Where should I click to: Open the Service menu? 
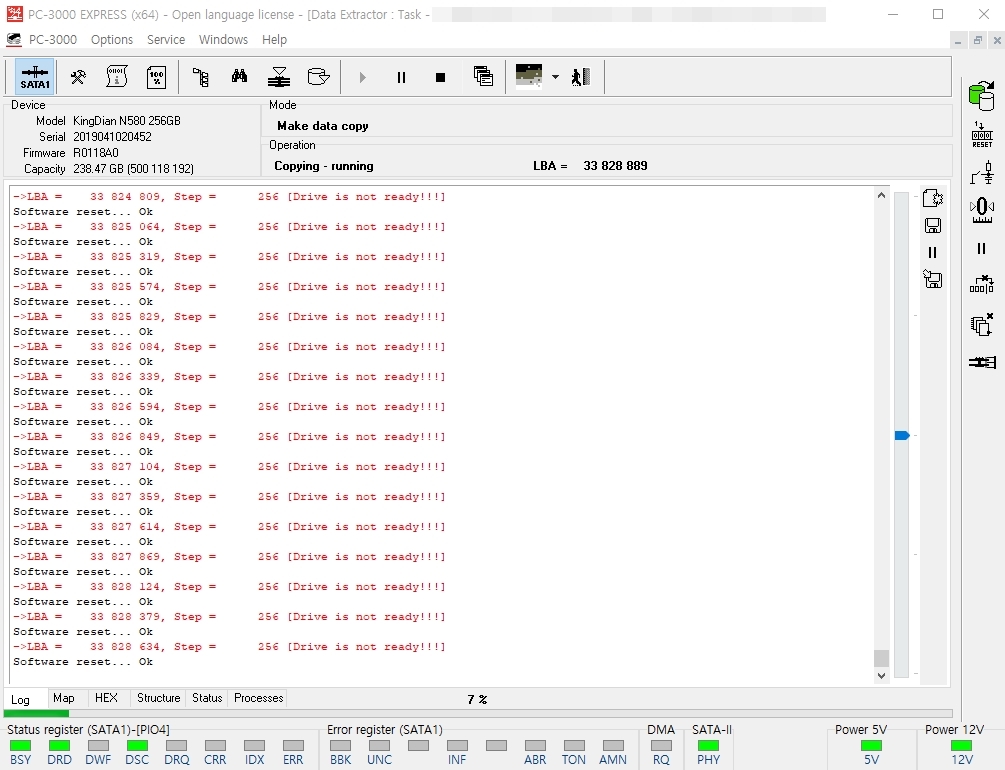click(x=166, y=40)
